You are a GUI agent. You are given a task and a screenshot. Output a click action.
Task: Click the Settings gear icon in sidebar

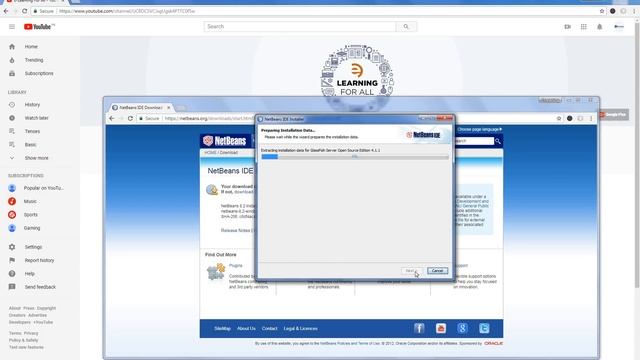pyautogui.click(x=12, y=247)
